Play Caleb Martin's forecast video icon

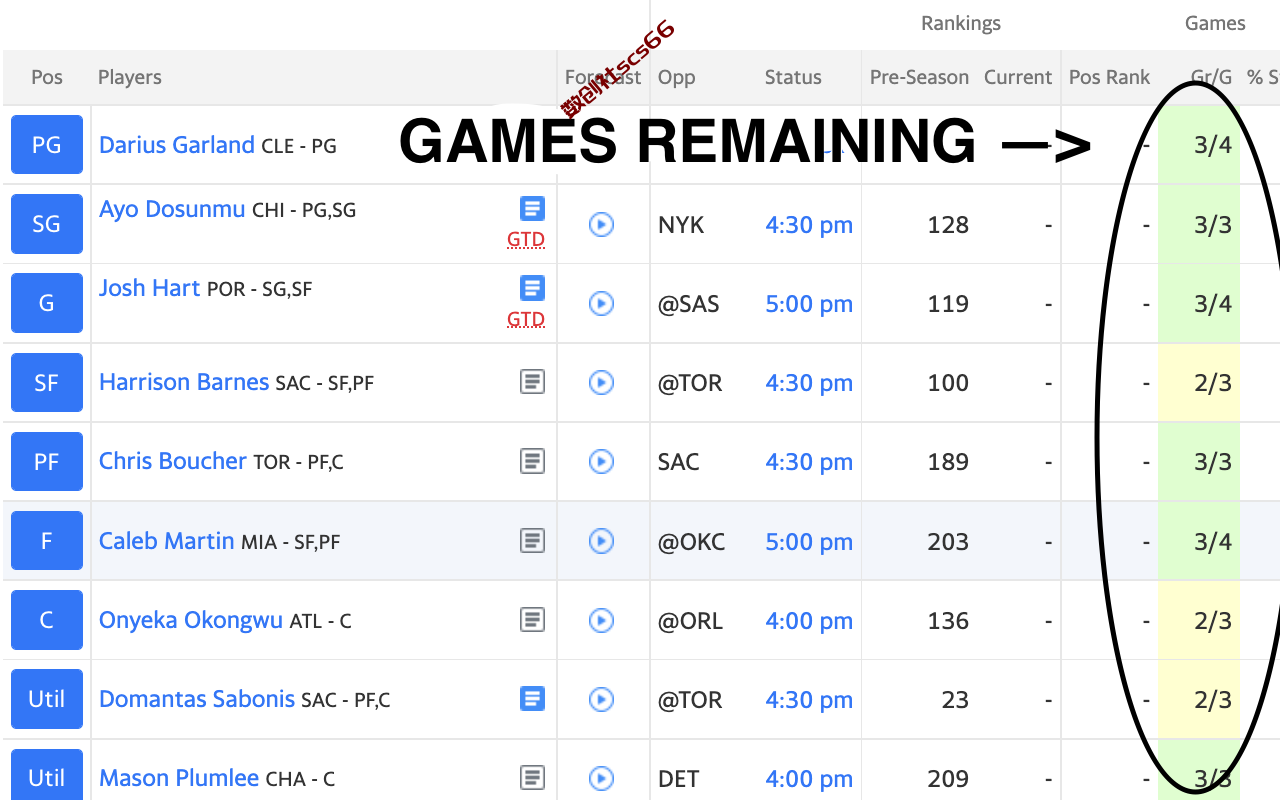tap(601, 541)
